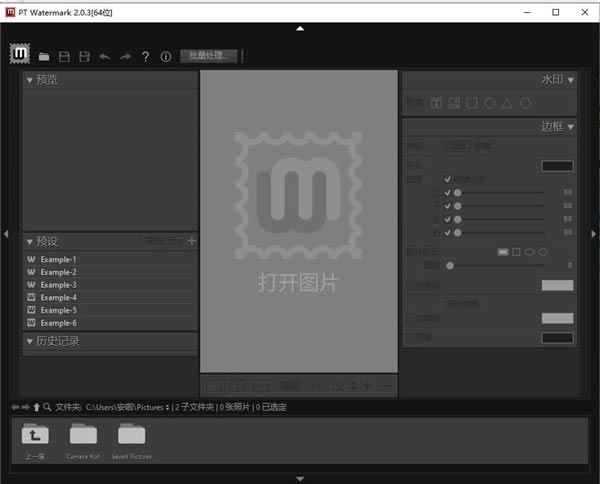Screen dimensions: 600x484
Task: Open the Camera Roll folder thumbnail
Action: pos(83,441)
